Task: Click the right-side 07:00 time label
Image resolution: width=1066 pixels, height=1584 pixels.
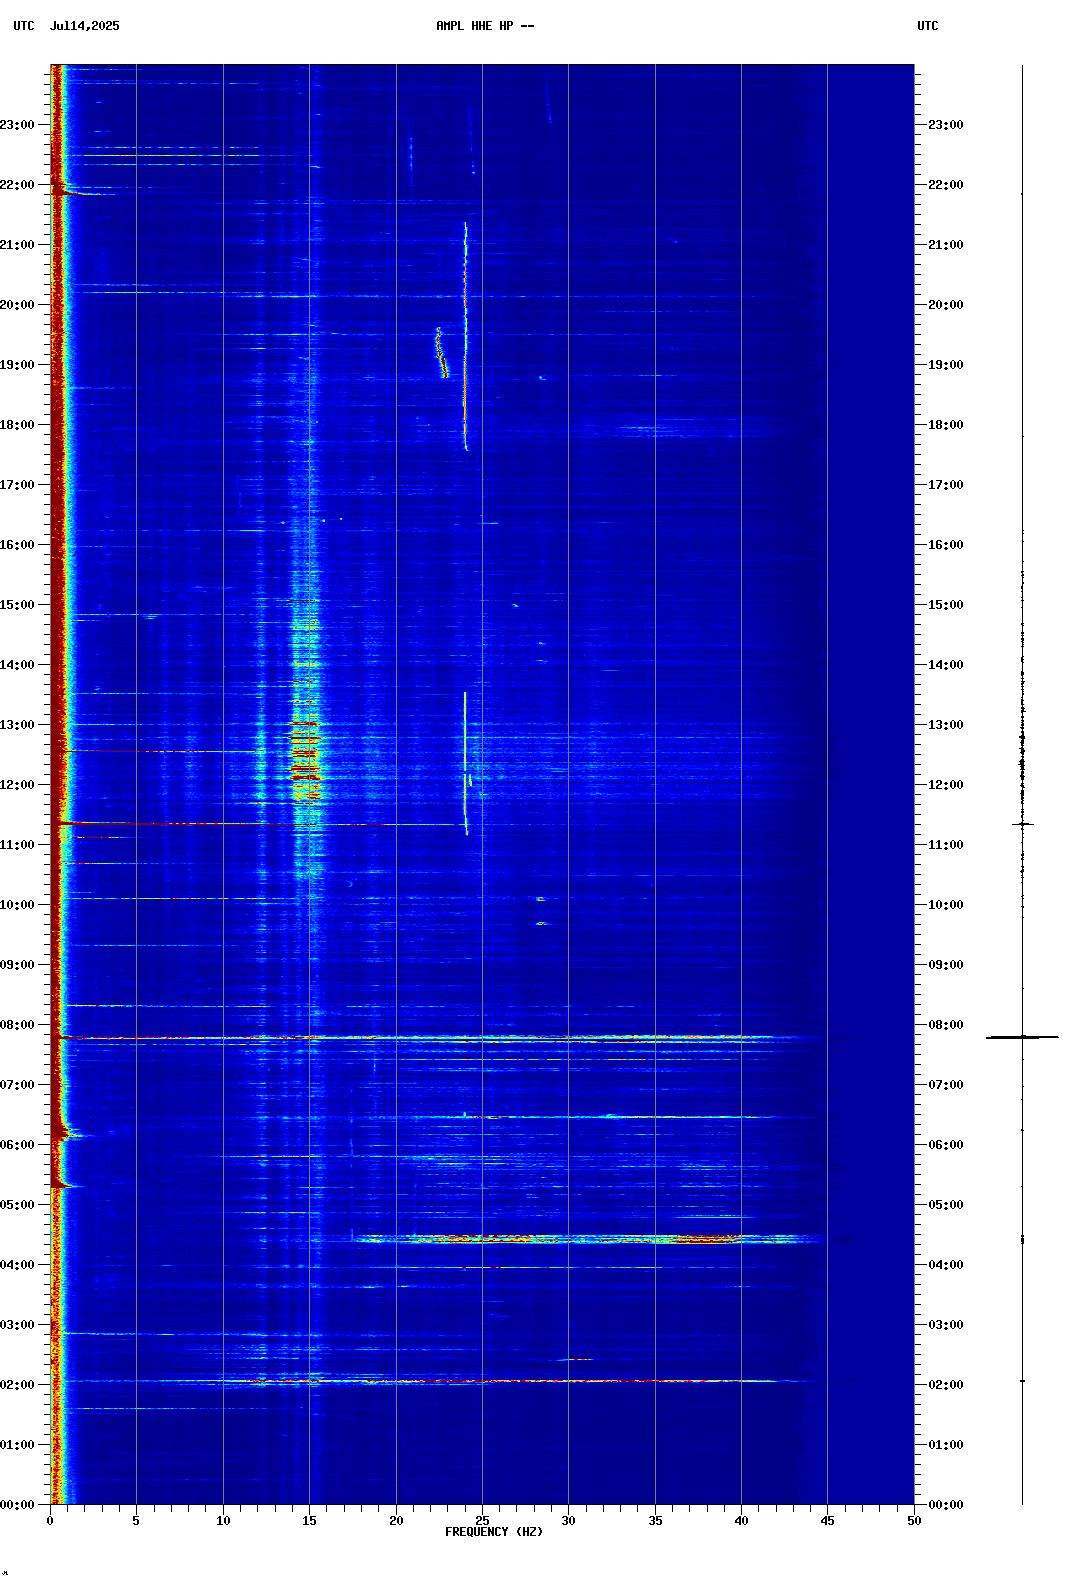Action: coord(946,1085)
